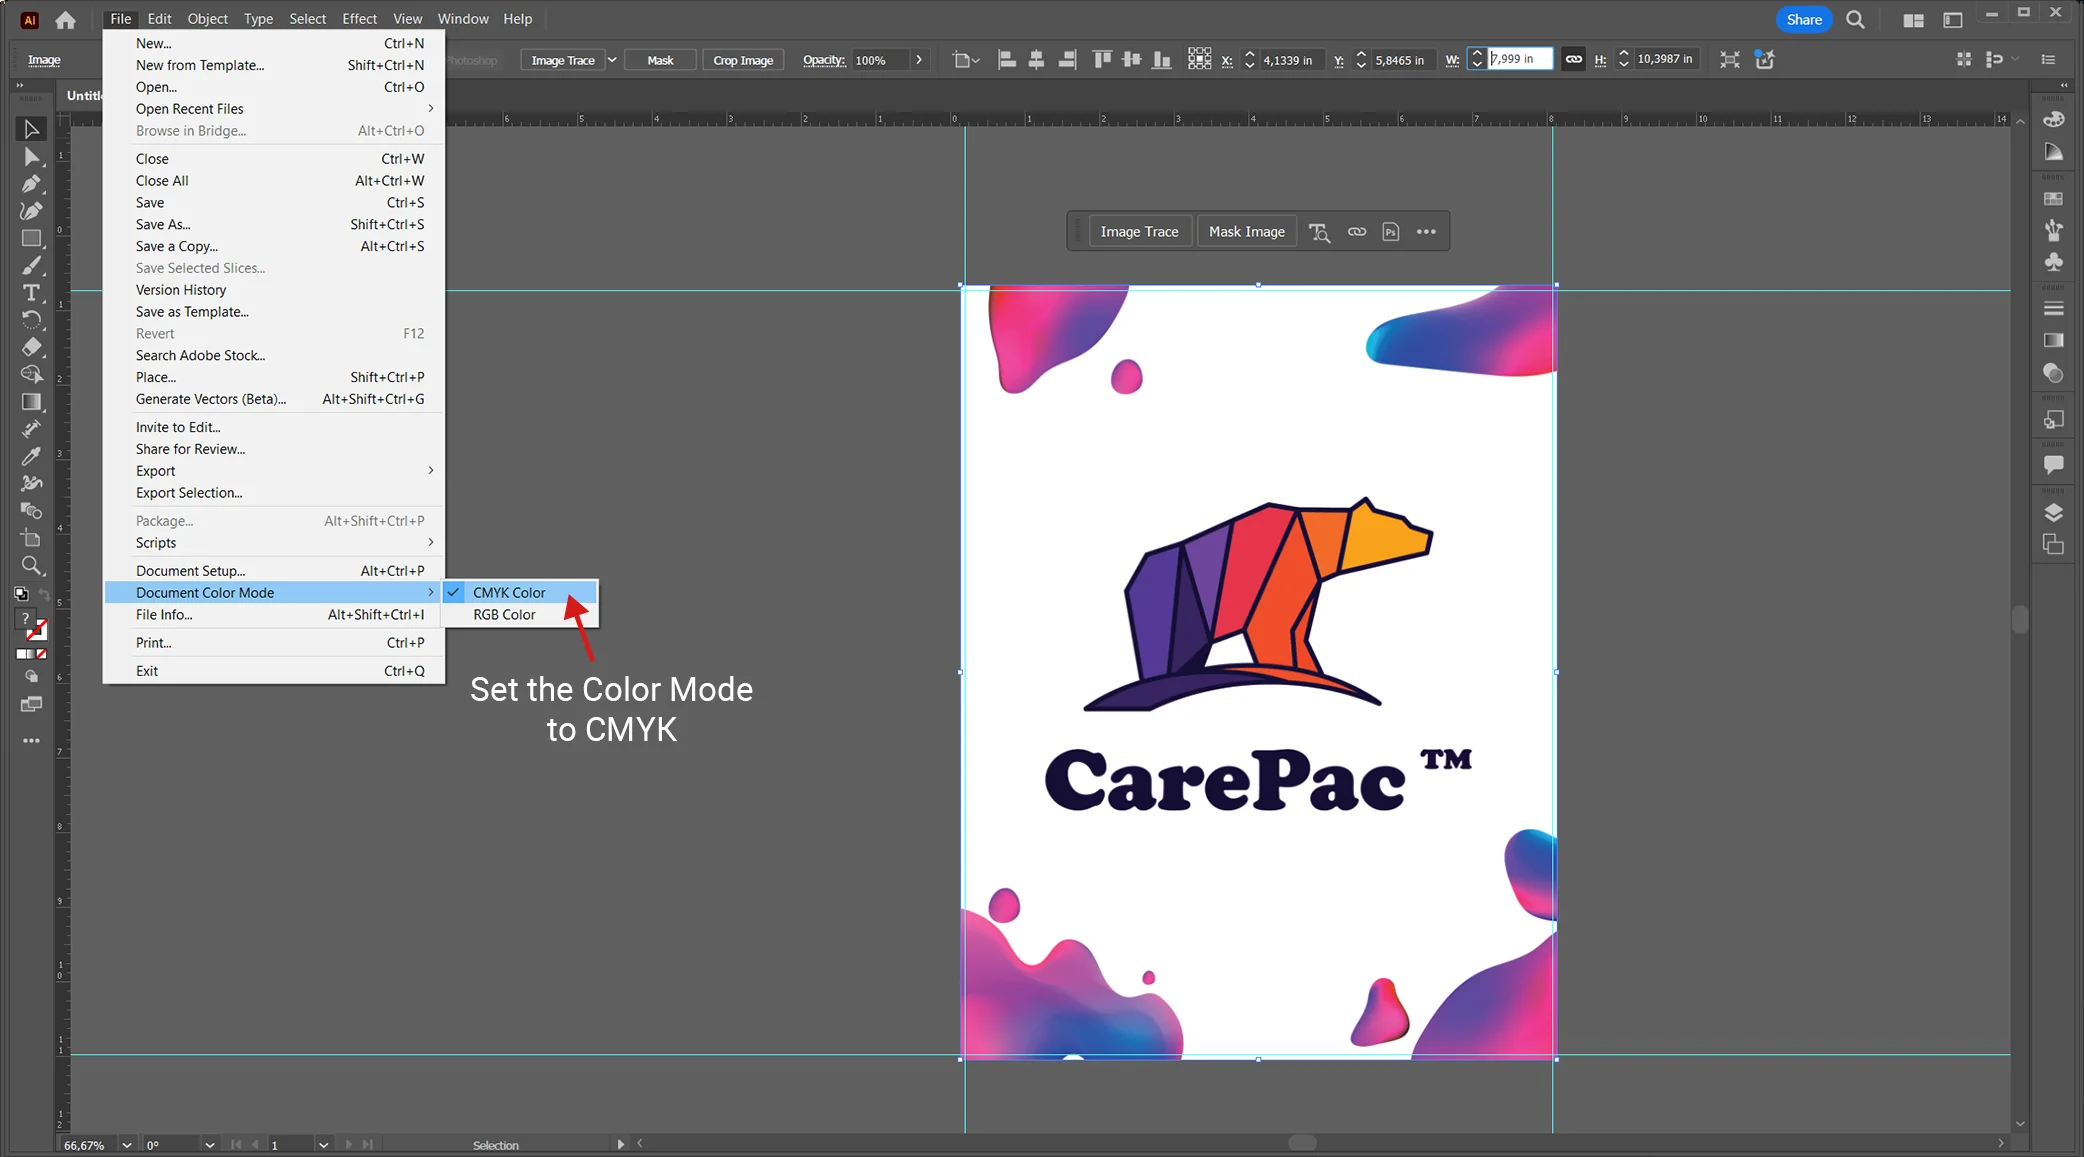2084x1157 pixels.
Task: Select RGB Color from the submenu
Action: [x=504, y=614]
